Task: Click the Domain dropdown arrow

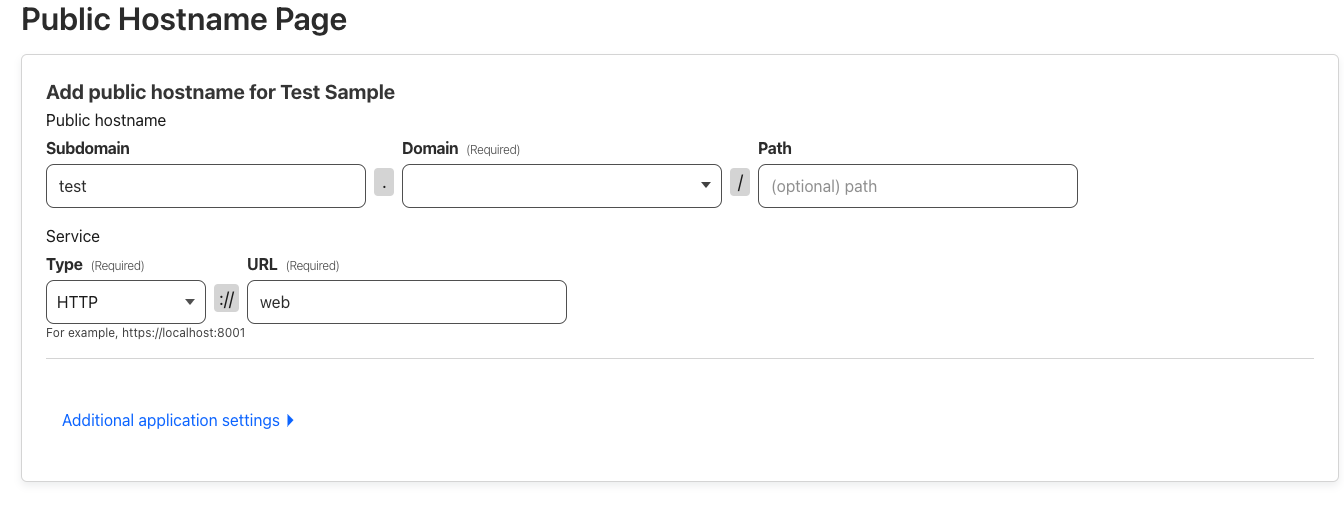Action: [x=706, y=186]
